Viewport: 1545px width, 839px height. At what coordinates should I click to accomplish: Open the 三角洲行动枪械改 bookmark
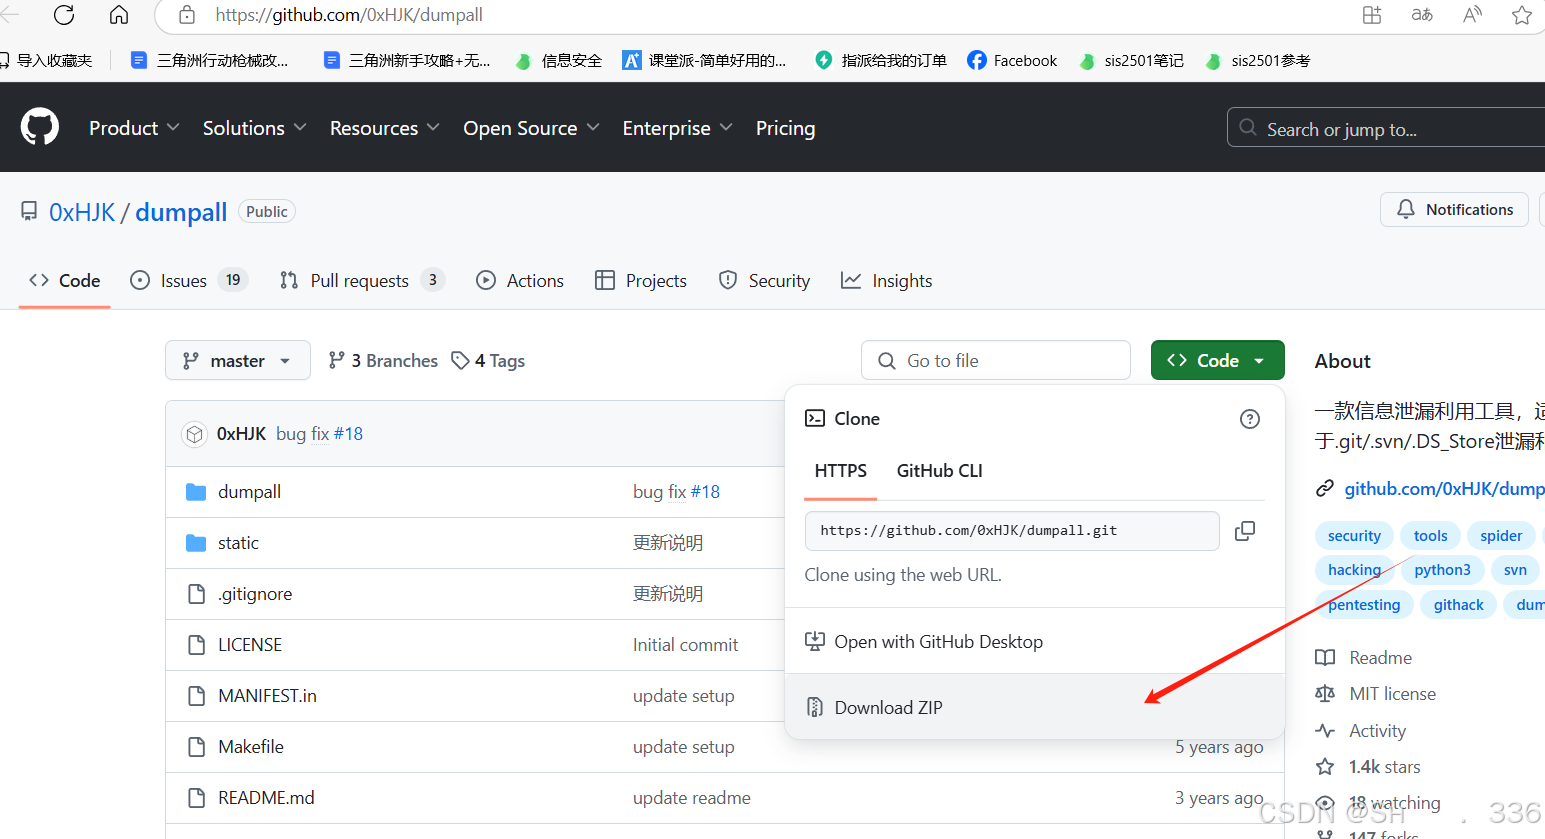pyautogui.click(x=210, y=60)
